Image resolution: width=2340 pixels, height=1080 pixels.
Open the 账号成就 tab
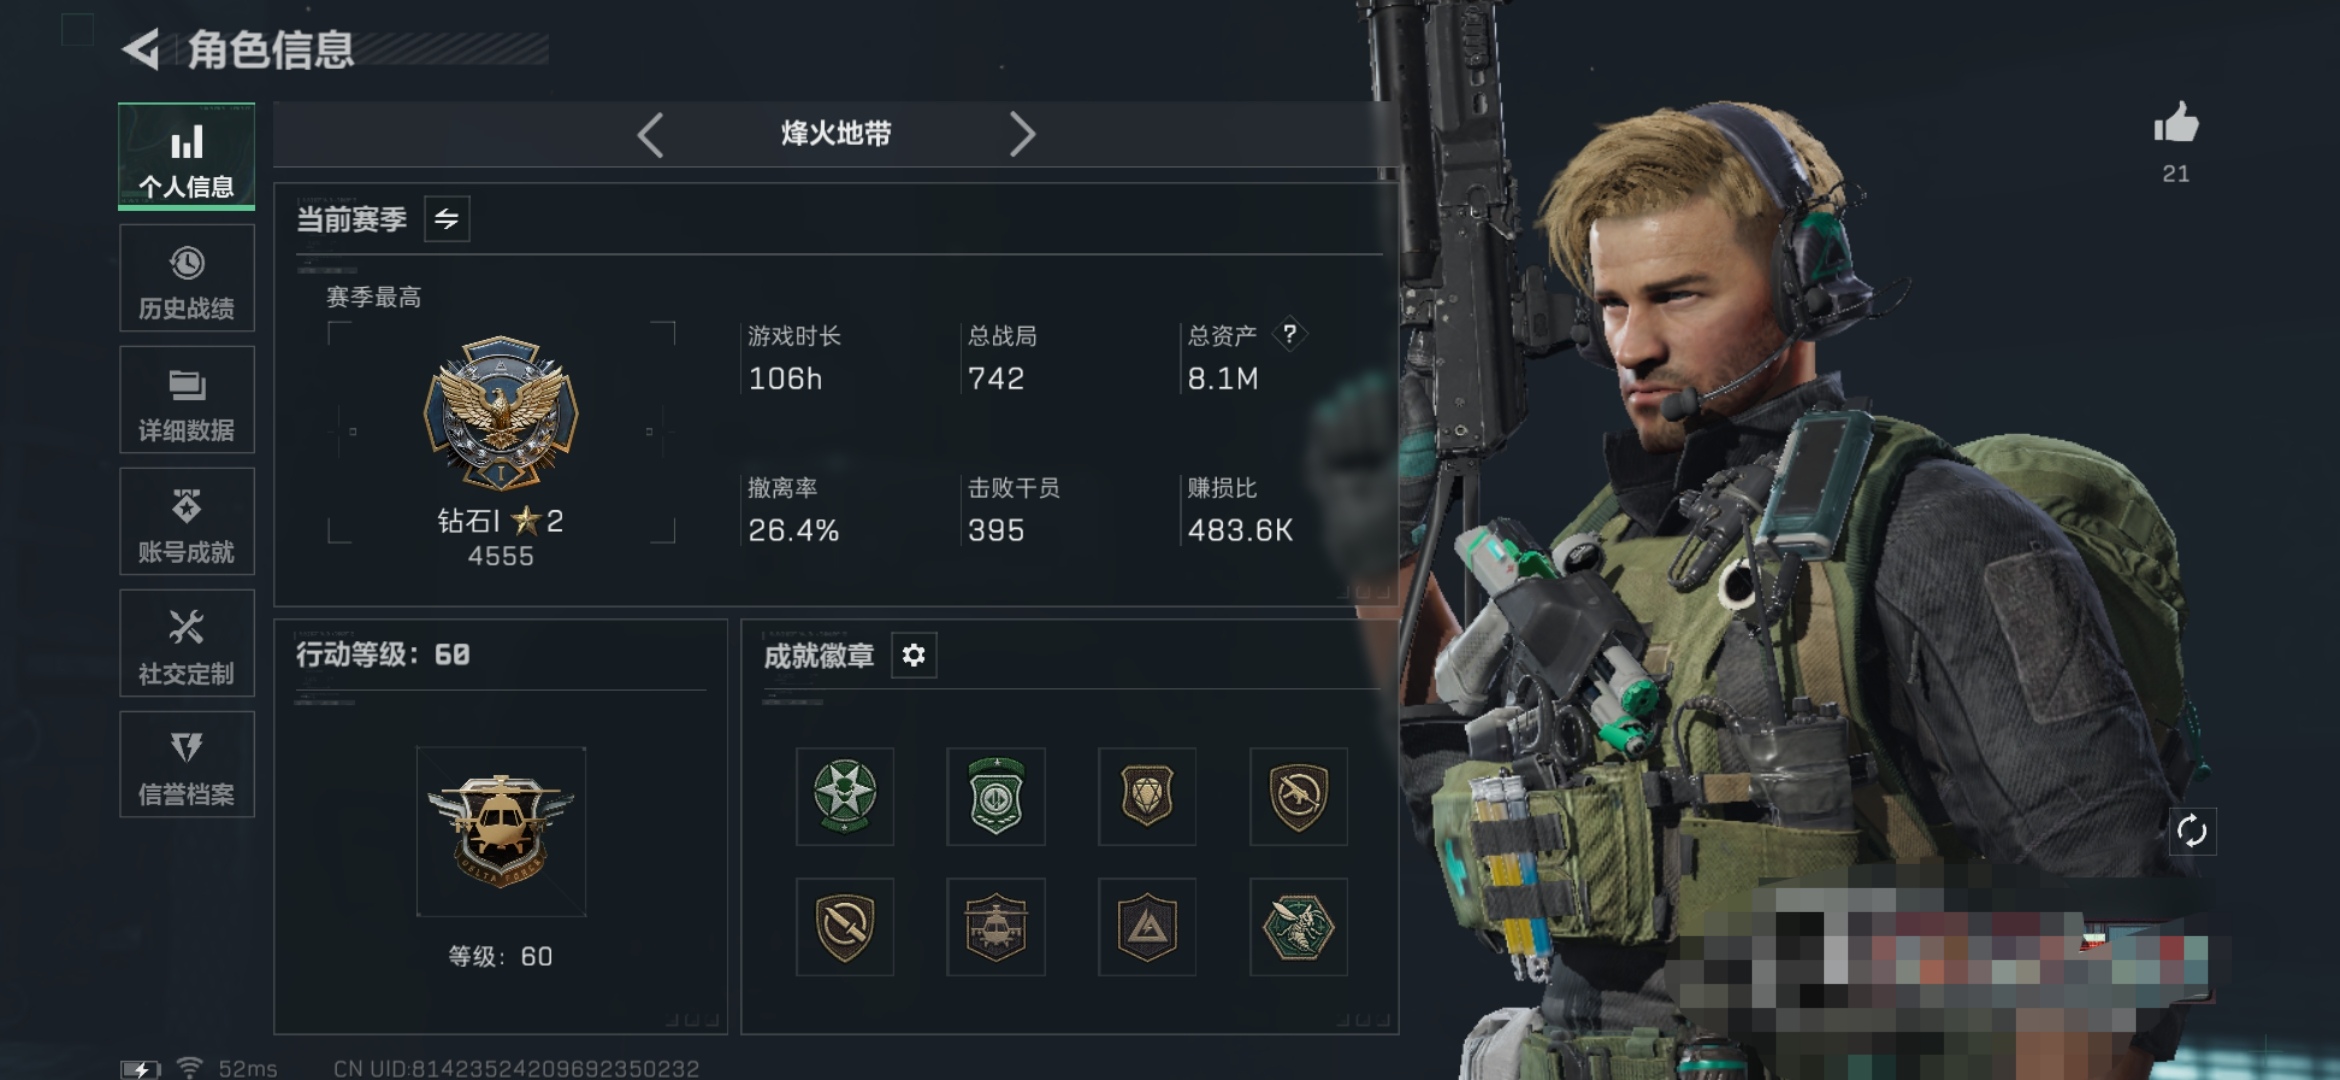(187, 521)
